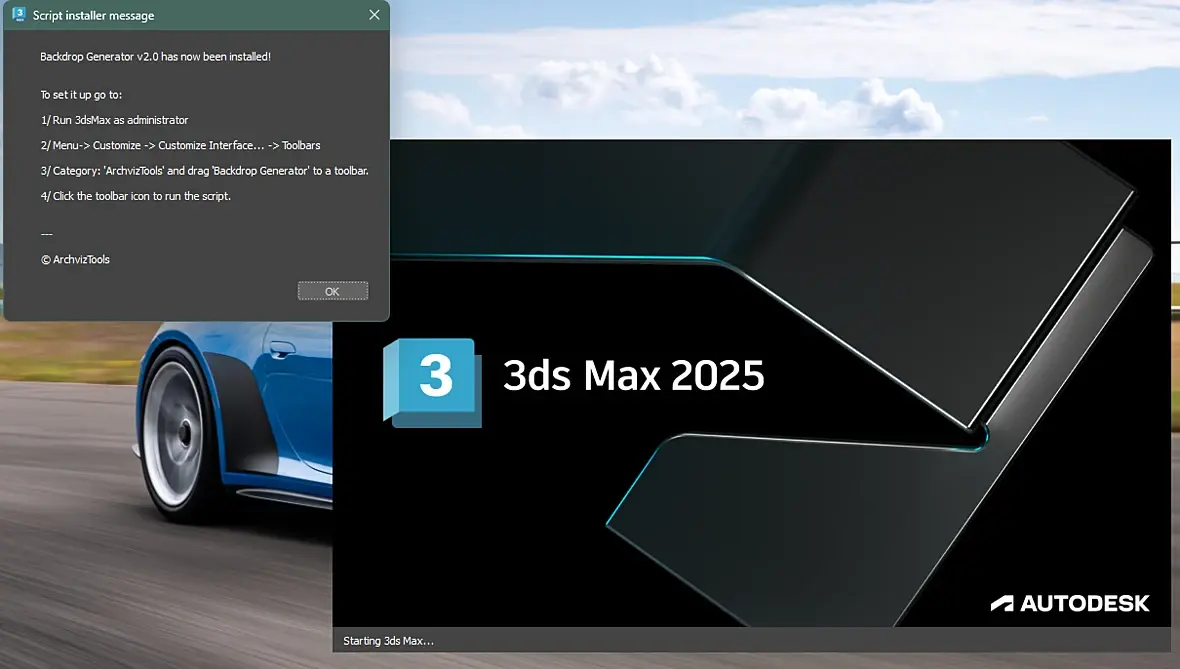This screenshot has width=1180, height=669.
Task: Click the "1/ Run 3dsMax as administrator" line
Action: click(114, 120)
